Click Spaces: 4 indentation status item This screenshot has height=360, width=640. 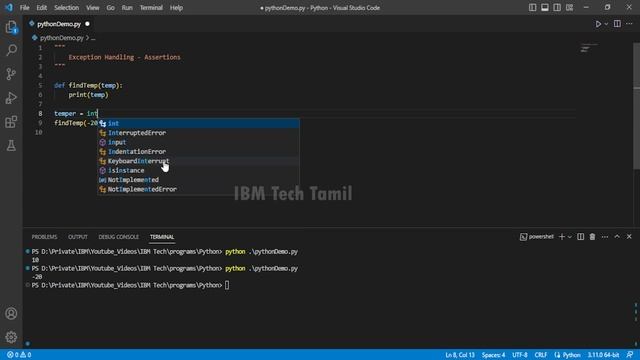pos(493,355)
